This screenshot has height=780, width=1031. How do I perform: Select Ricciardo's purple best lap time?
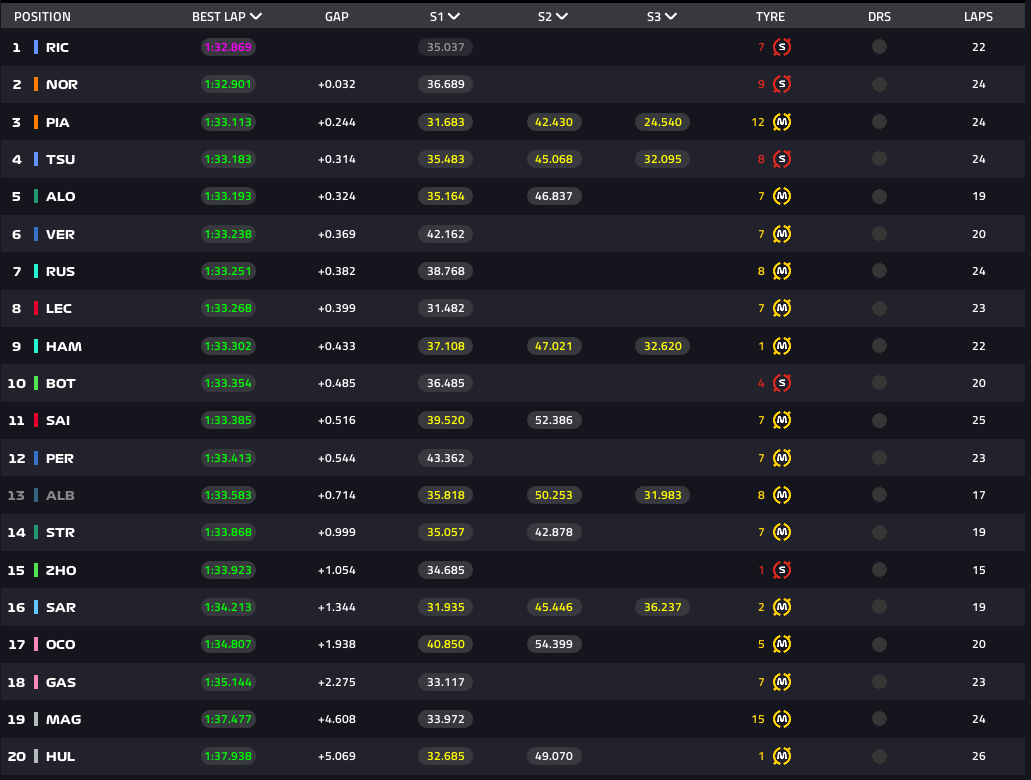pos(228,47)
